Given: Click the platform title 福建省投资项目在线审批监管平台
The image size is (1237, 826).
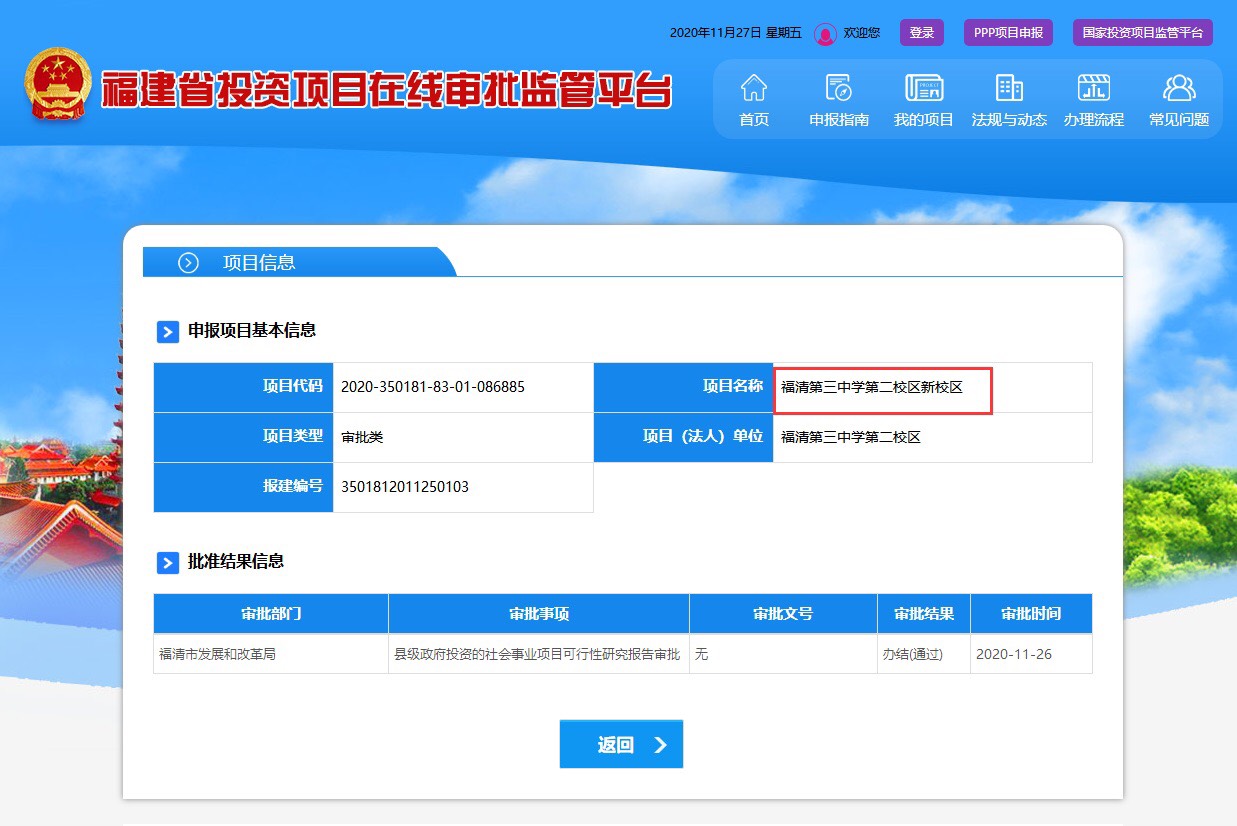Looking at the screenshot, I should pyautogui.click(x=387, y=89).
